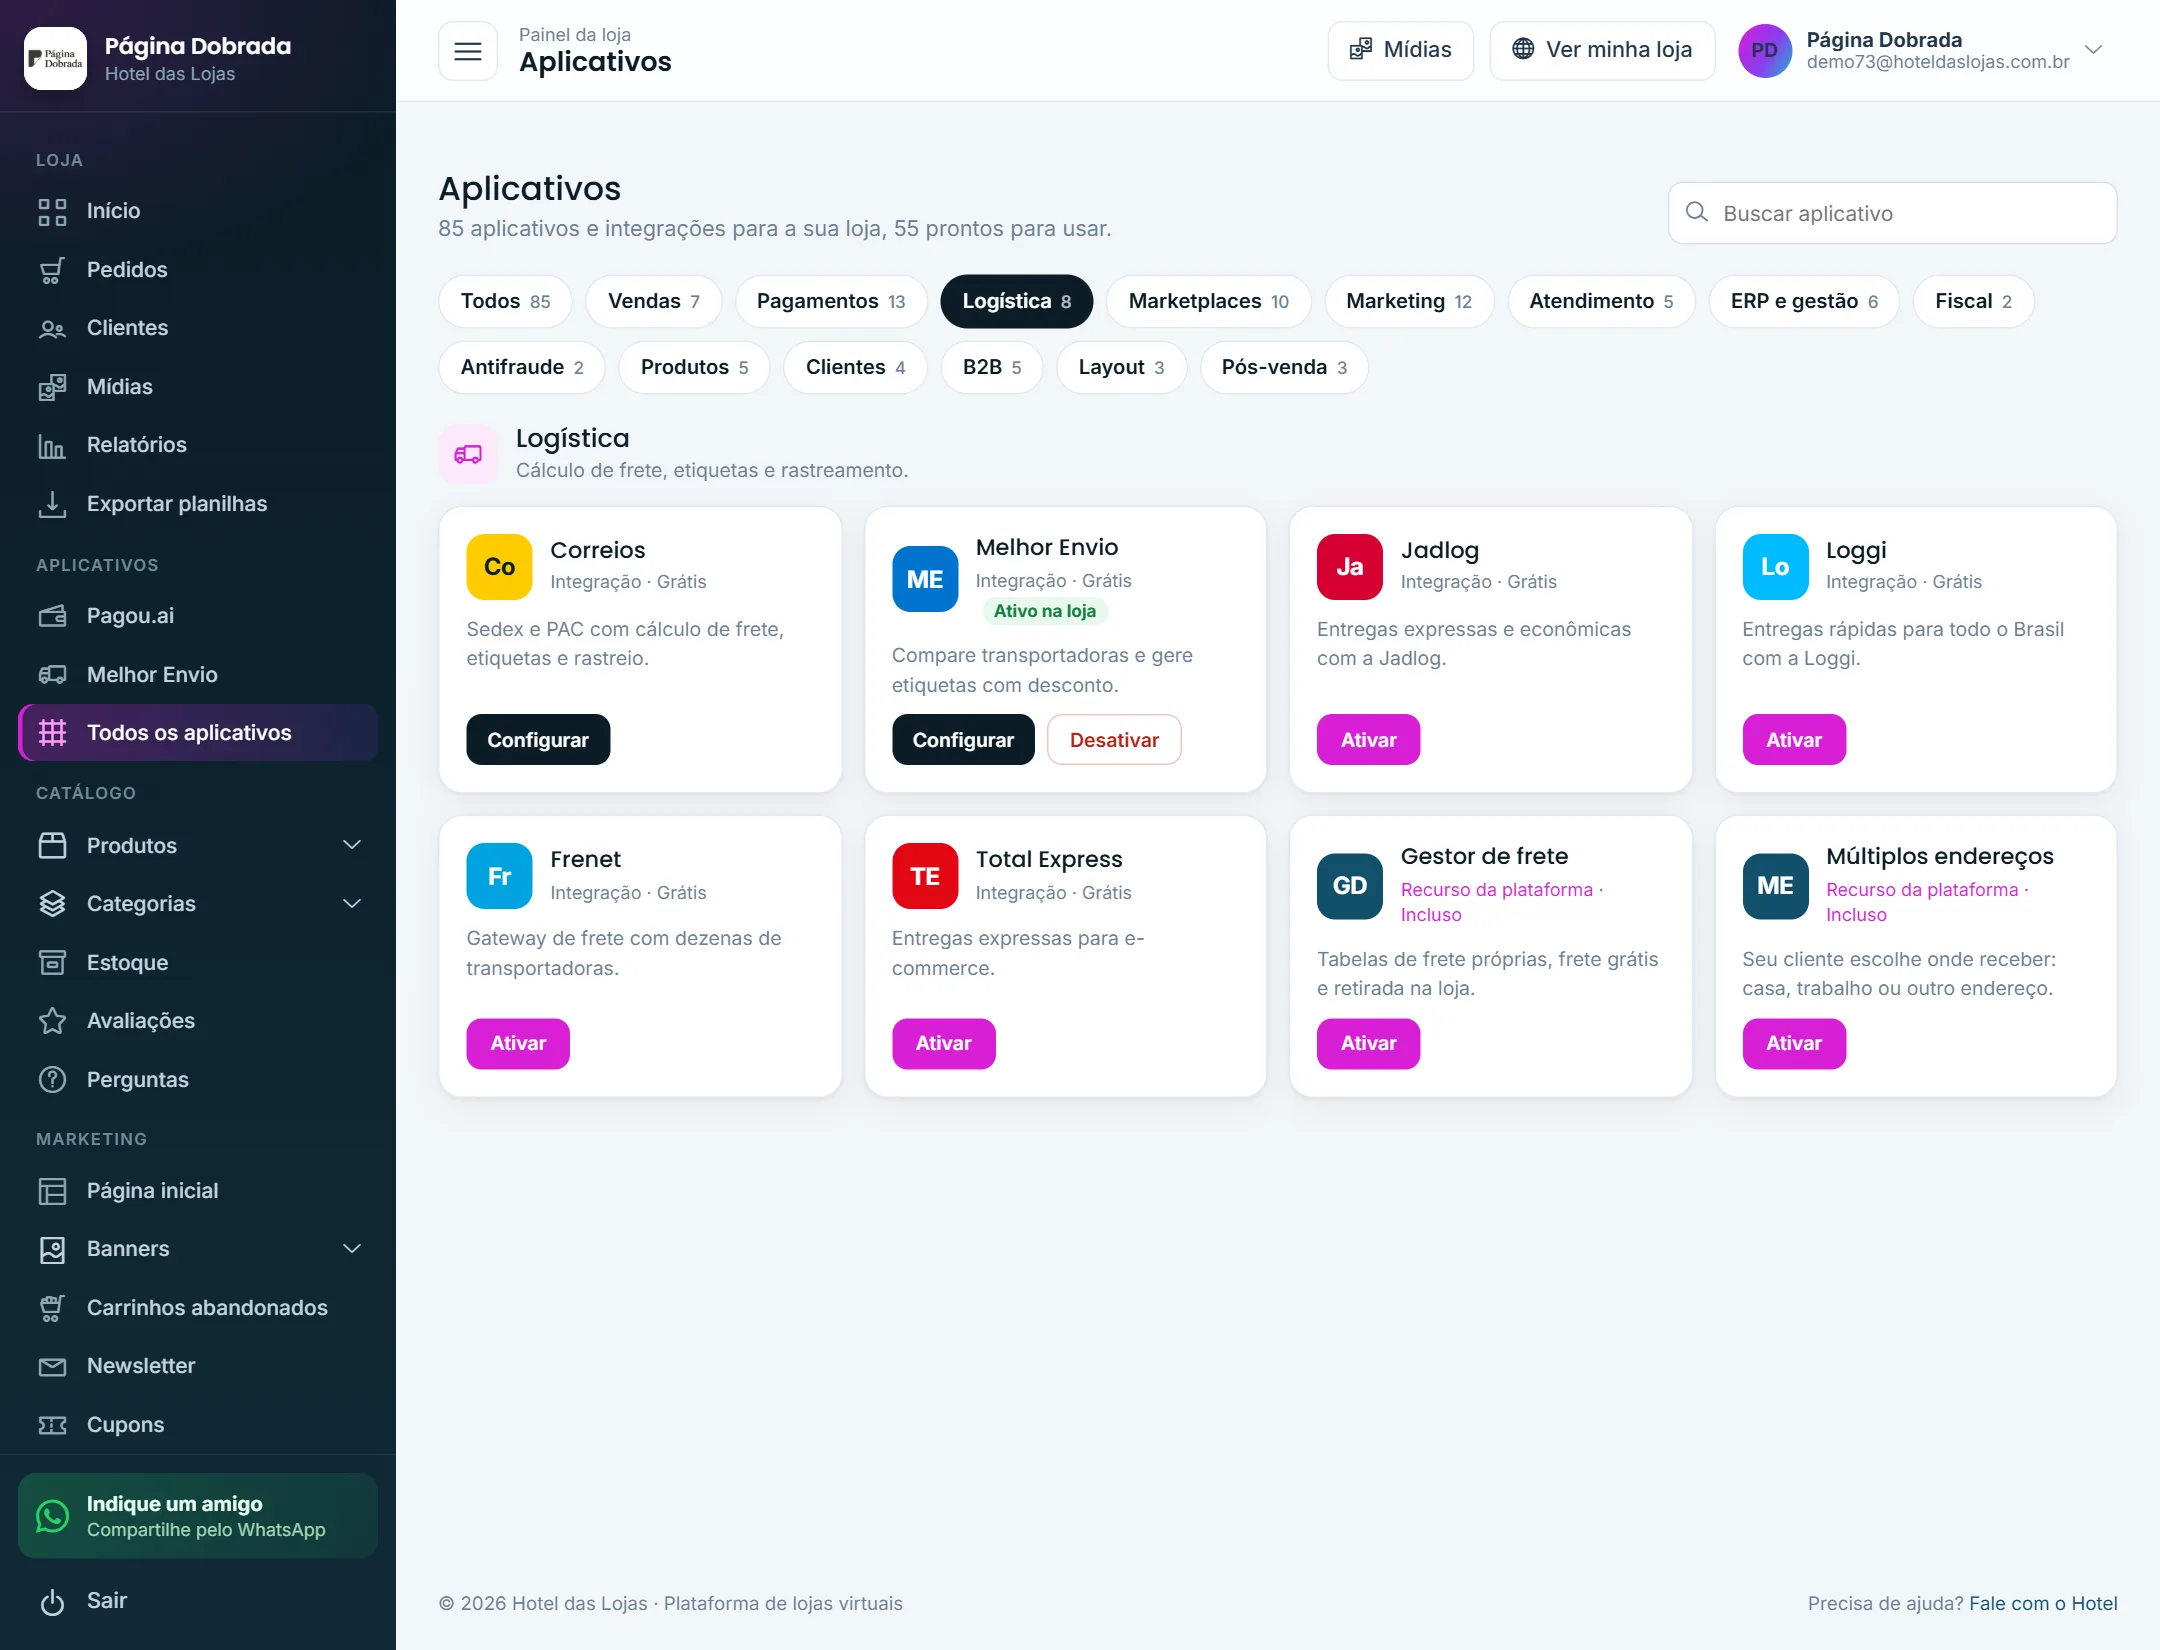The height and width of the screenshot is (1650, 2160).
Task: Click the Perguntas question mark icon
Action: click(x=52, y=1080)
